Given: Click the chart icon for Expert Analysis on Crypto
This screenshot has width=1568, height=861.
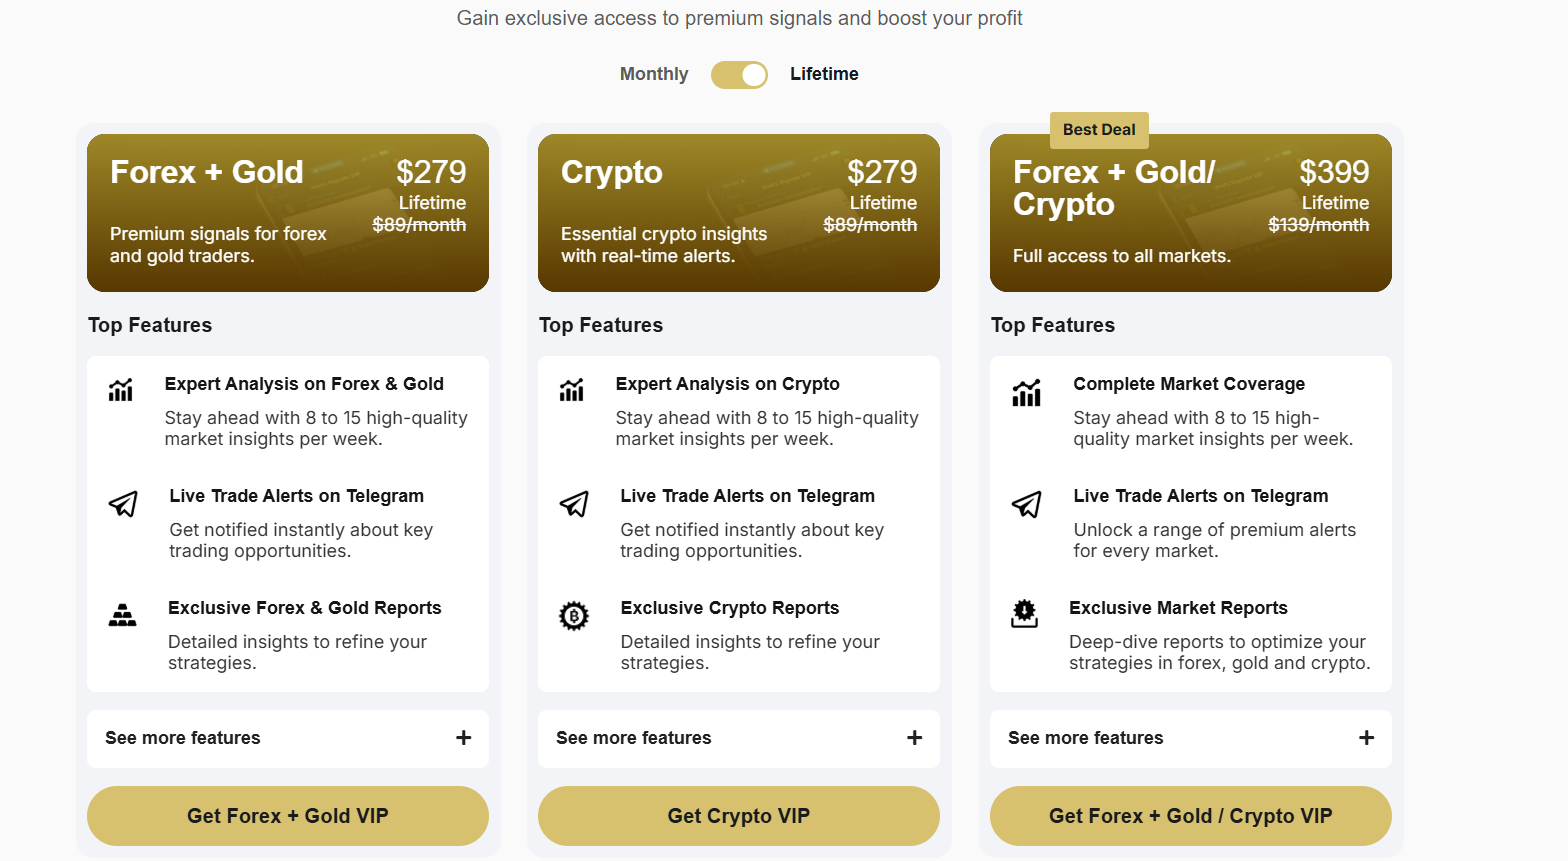Looking at the screenshot, I should click(572, 391).
